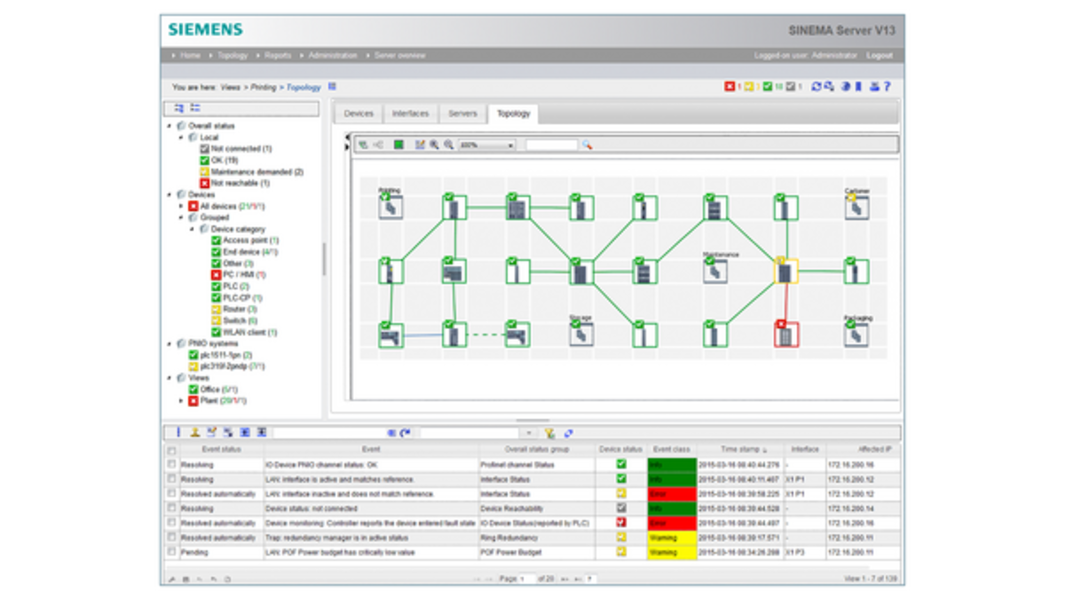Click in the topology search input field
This screenshot has height=600, width=1065.
point(552,145)
